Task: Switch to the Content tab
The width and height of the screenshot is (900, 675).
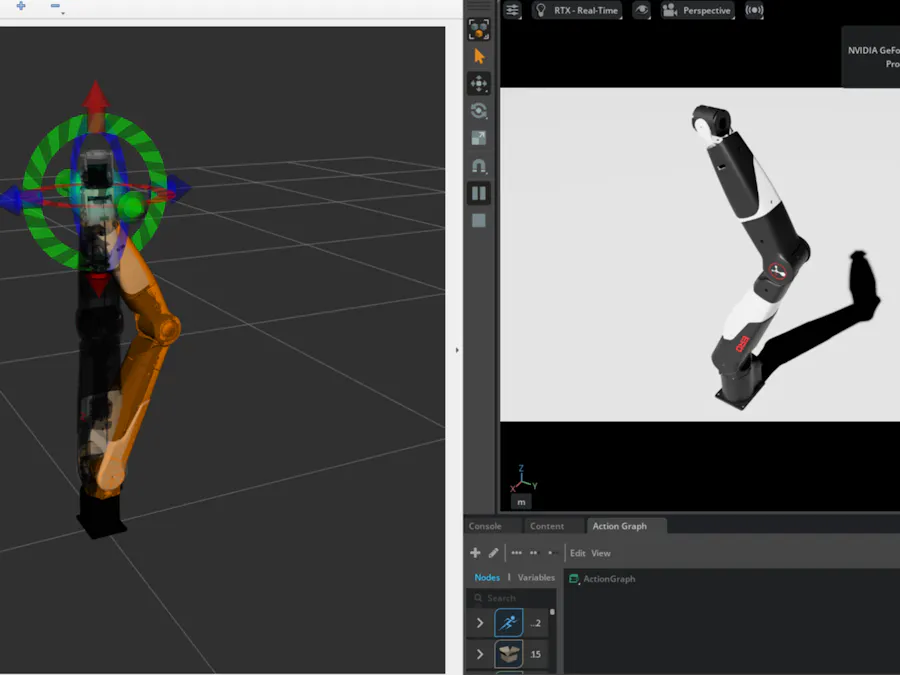Action: [x=547, y=526]
